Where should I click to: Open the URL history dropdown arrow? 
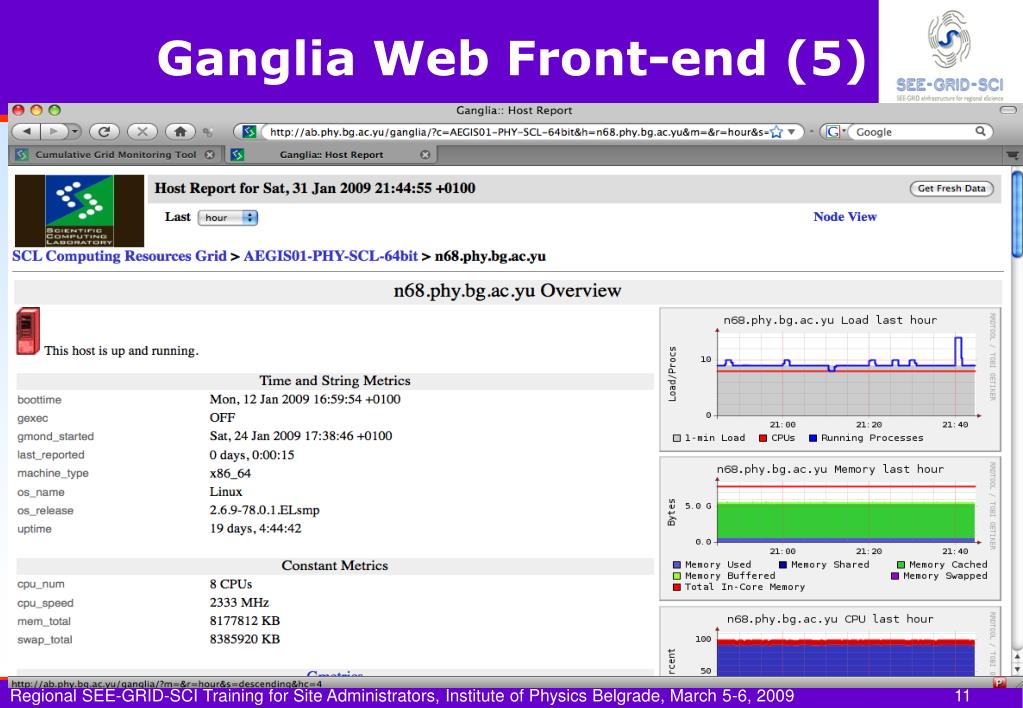pyautogui.click(x=791, y=132)
